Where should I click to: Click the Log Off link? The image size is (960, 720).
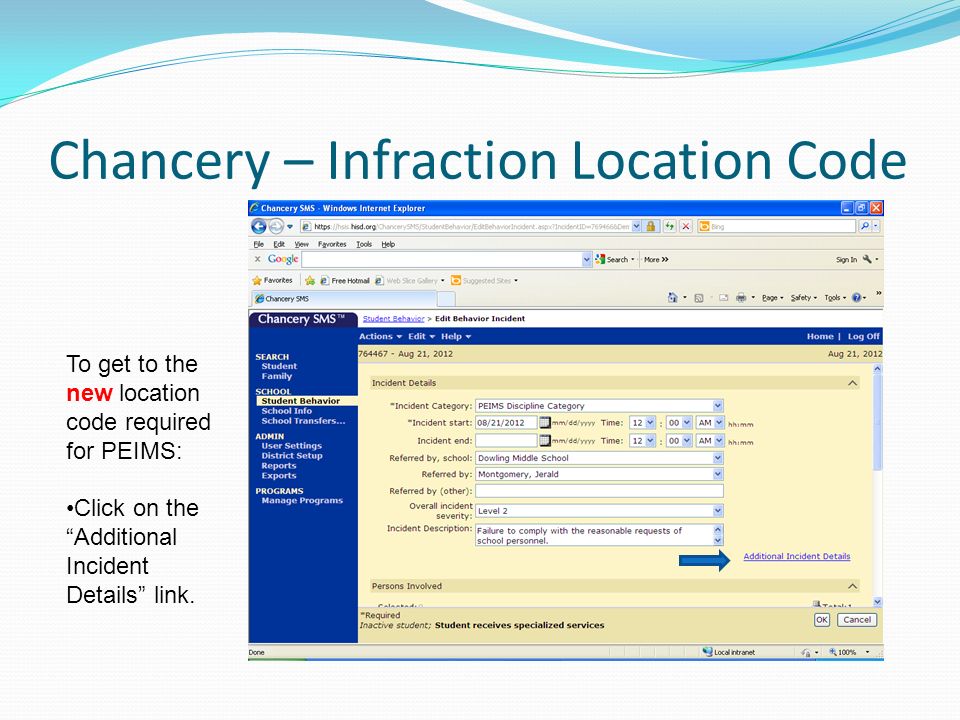coord(863,336)
